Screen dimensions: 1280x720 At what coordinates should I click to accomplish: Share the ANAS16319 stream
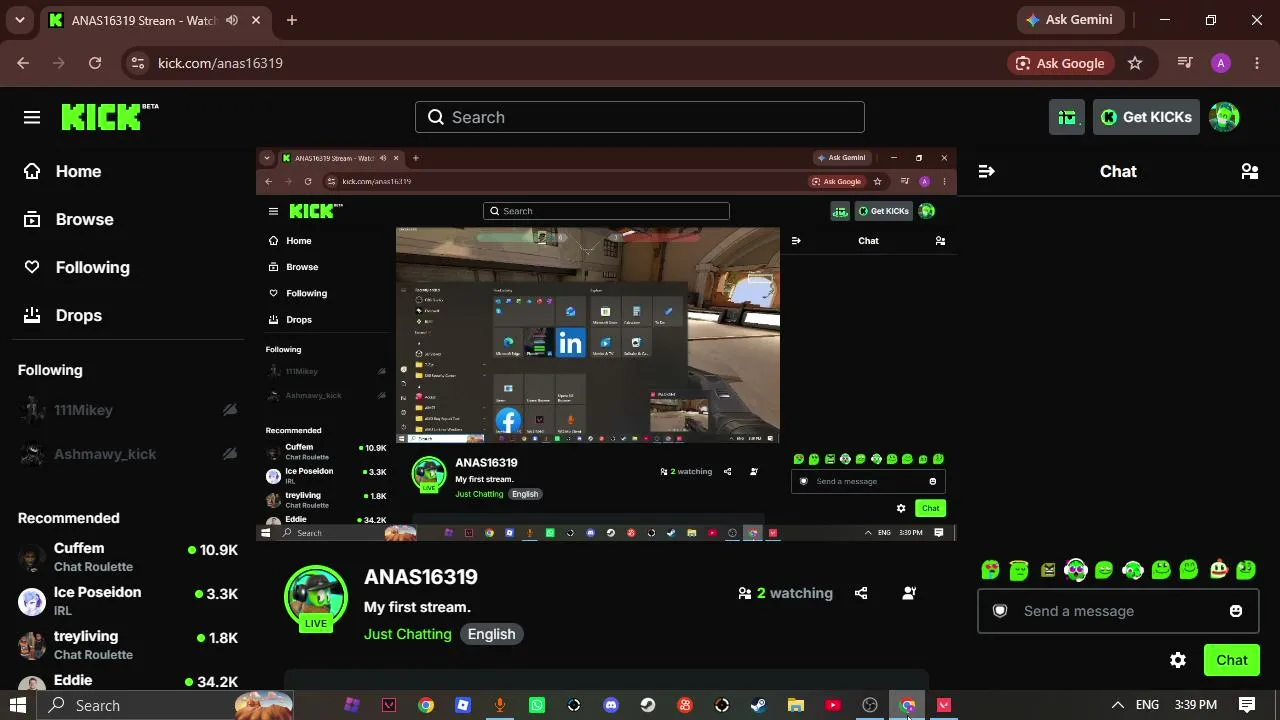(861, 593)
